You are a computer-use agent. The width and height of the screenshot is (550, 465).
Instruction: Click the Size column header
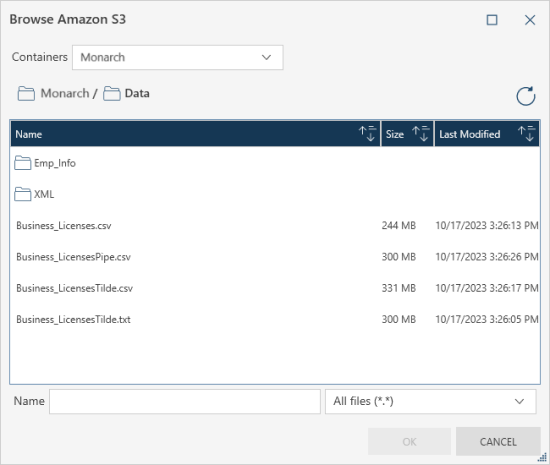coord(407,134)
